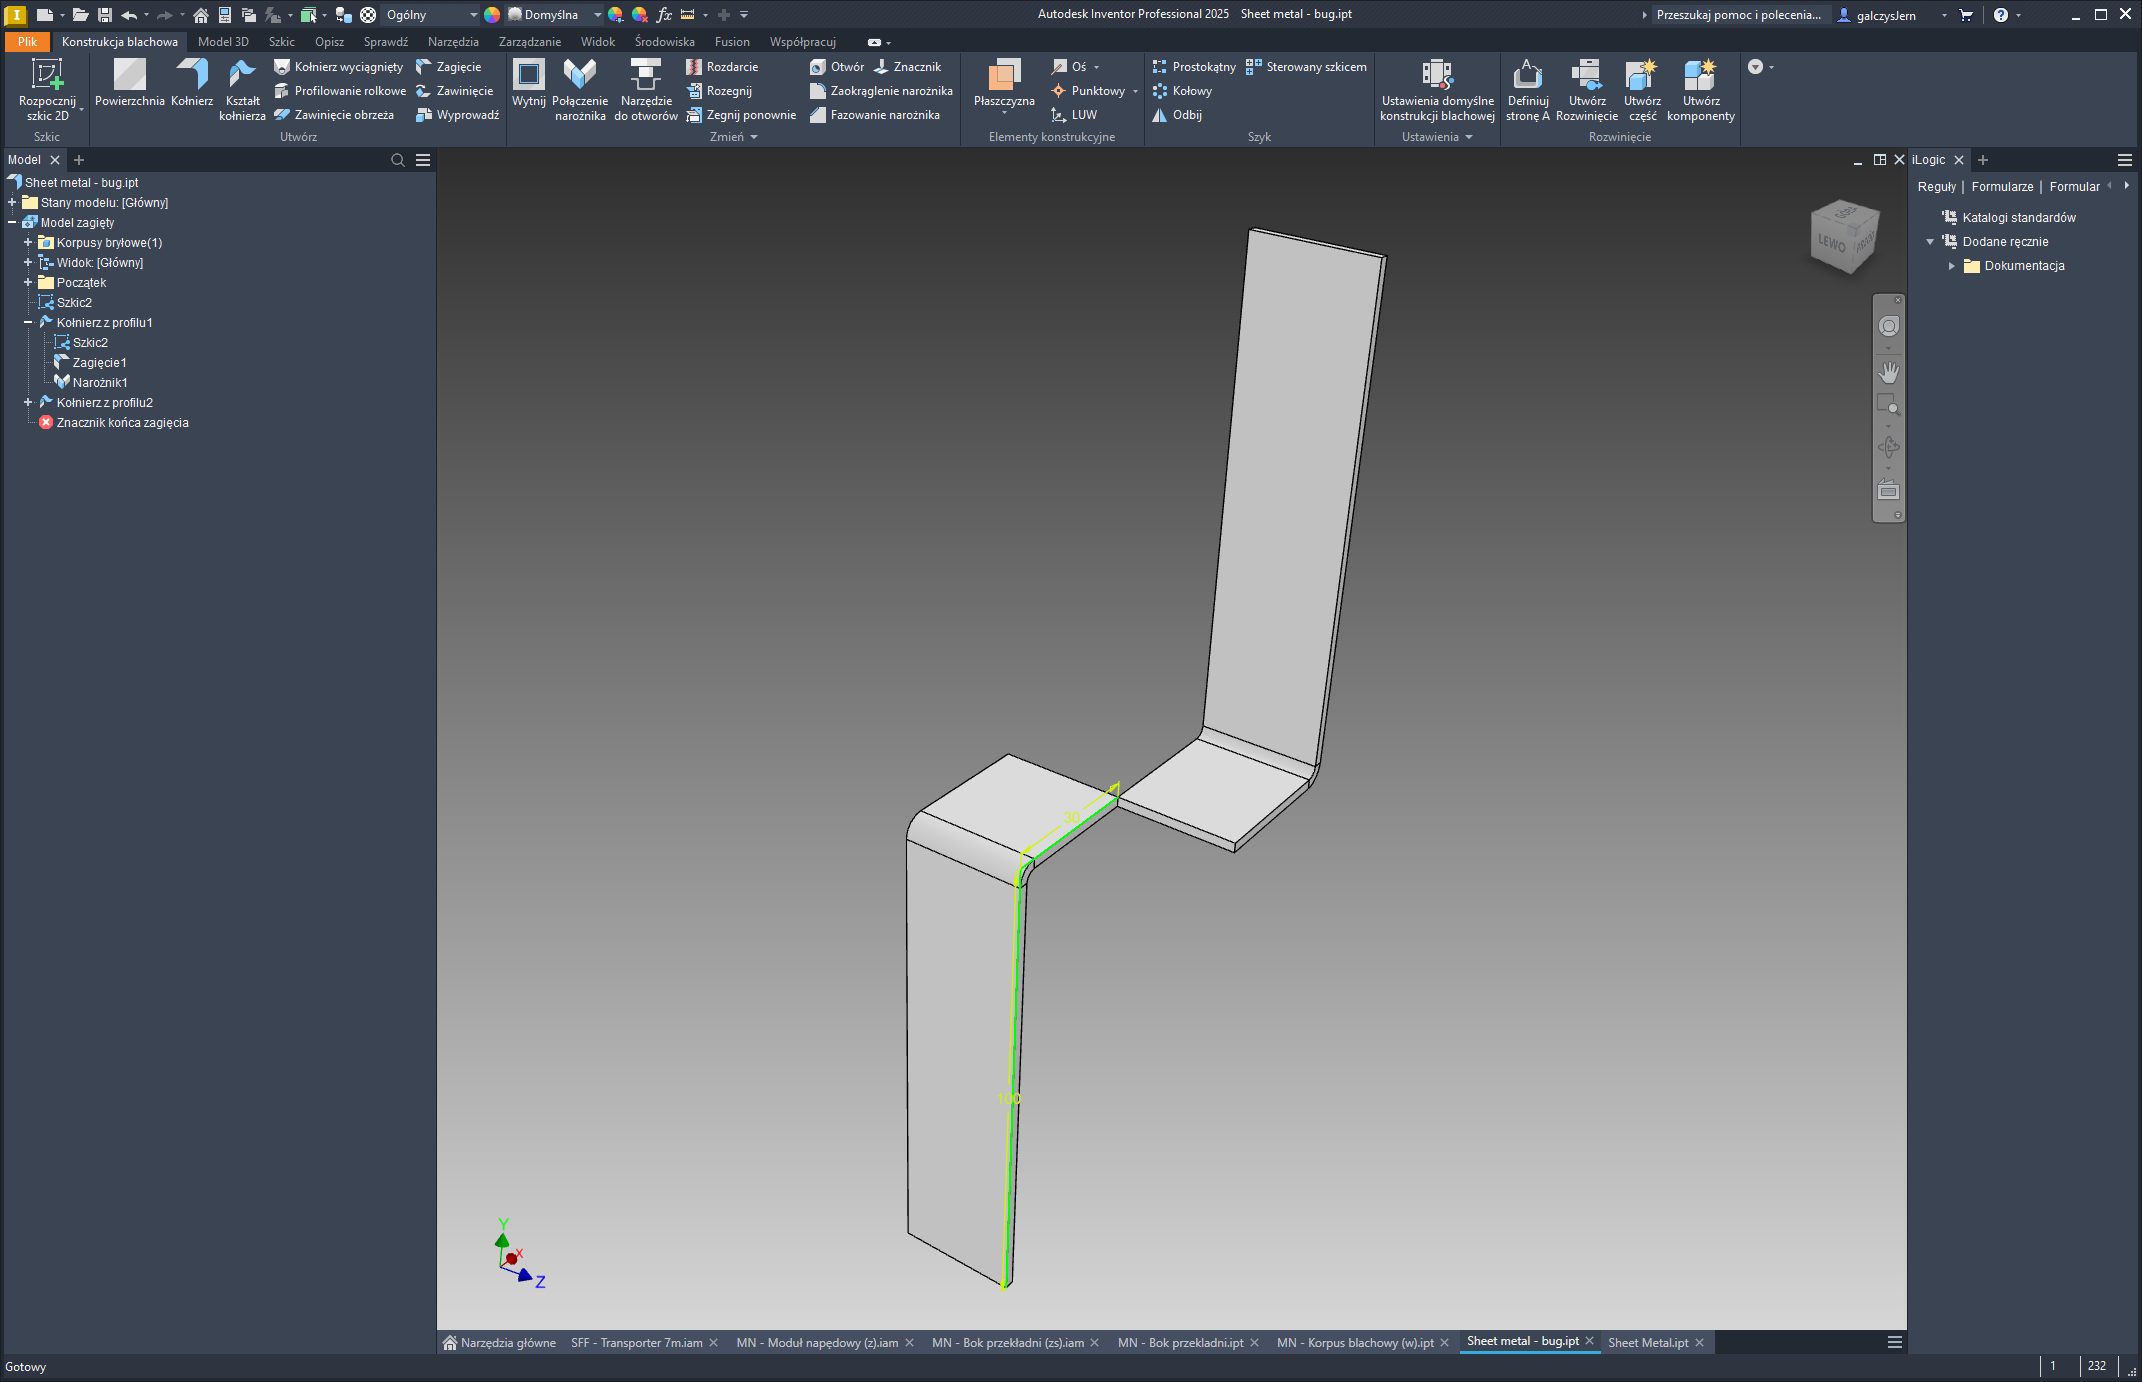
Task: Click the ViewCube LEWO face
Action: (1831, 243)
